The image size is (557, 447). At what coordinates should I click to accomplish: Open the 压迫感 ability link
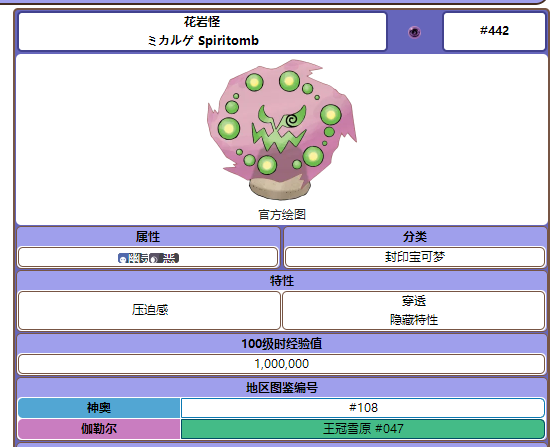coord(150,310)
